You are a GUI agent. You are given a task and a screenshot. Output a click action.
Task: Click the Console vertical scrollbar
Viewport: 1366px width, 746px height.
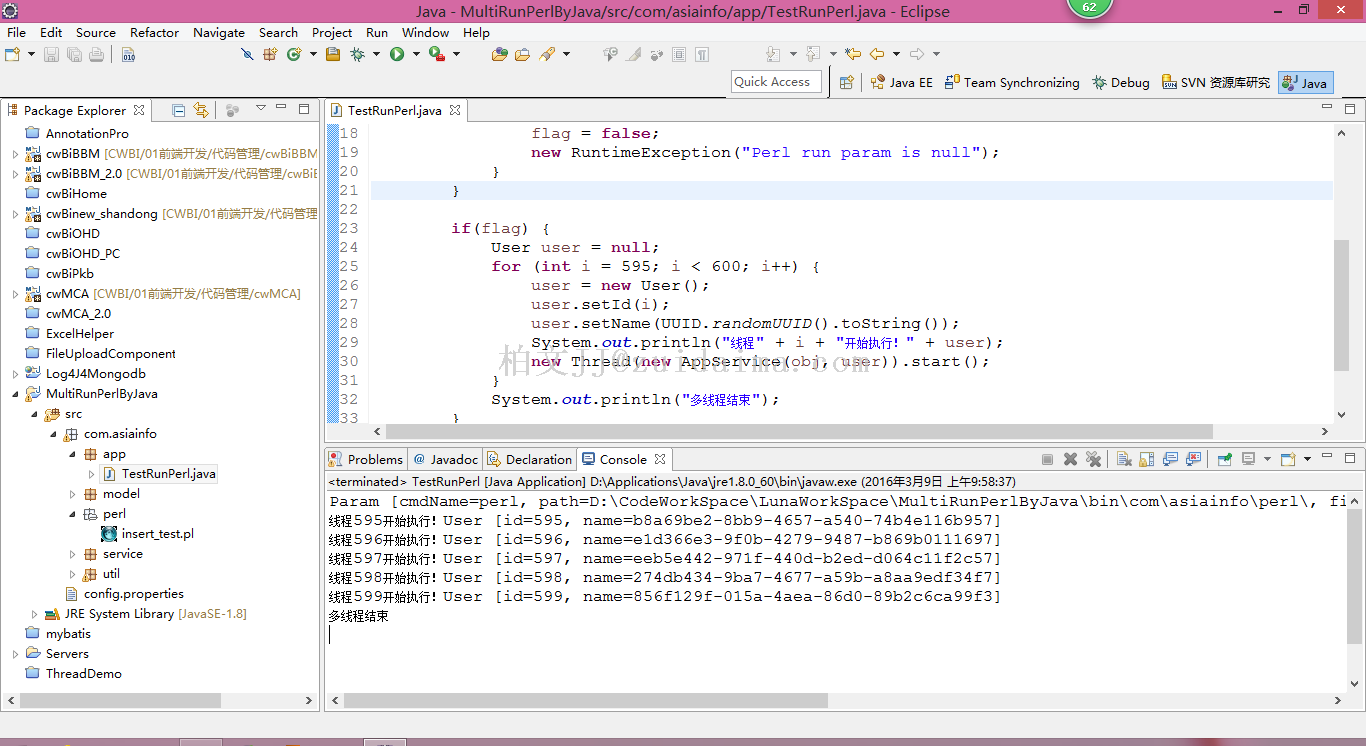point(1355,576)
